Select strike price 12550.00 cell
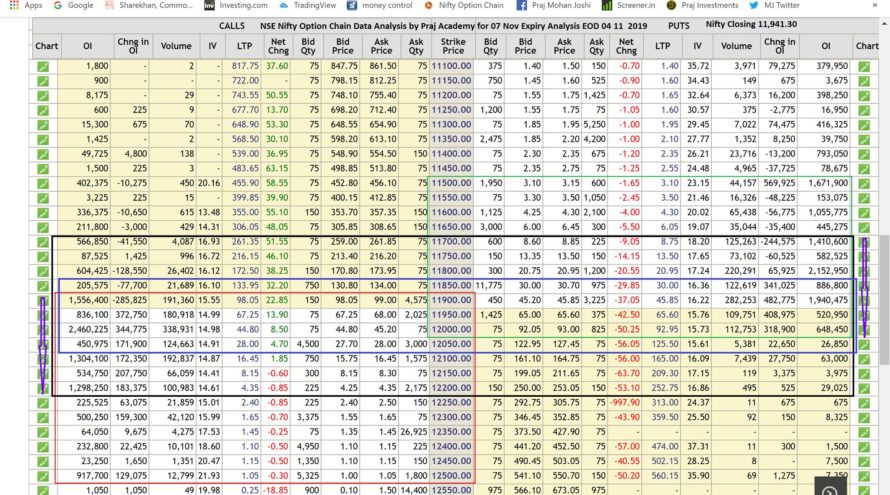The width and height of the screenshot is (890, 495). pyautogui.click(x=451, y=490)
